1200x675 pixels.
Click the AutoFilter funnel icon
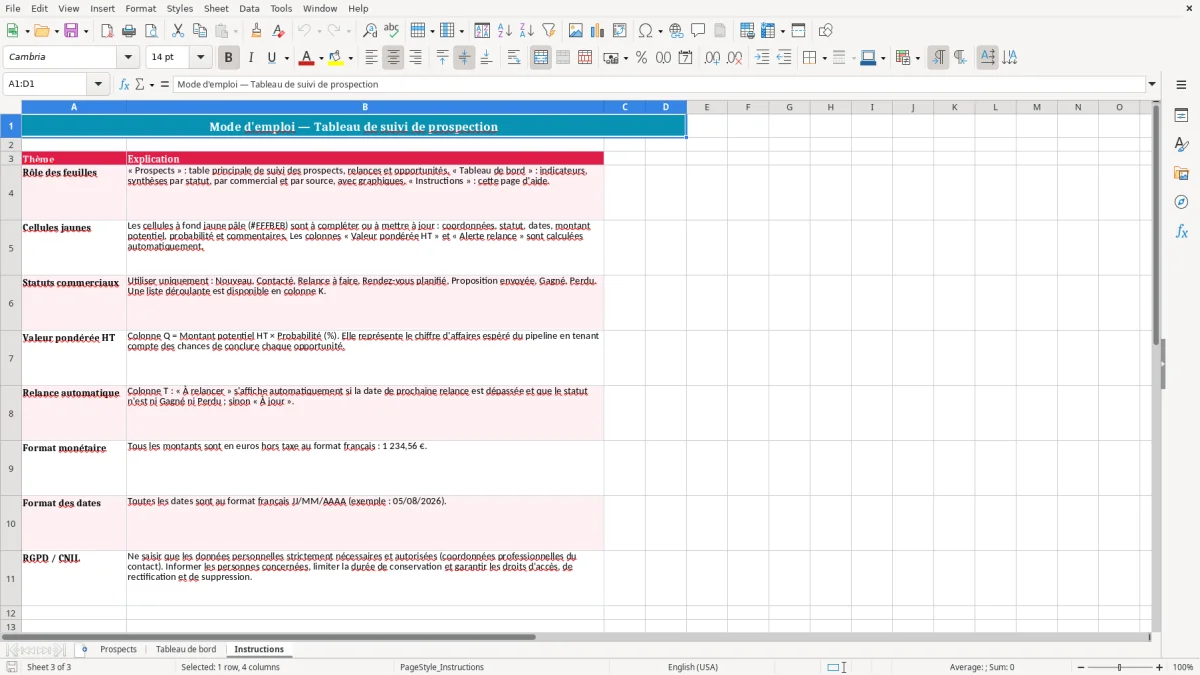549,31
